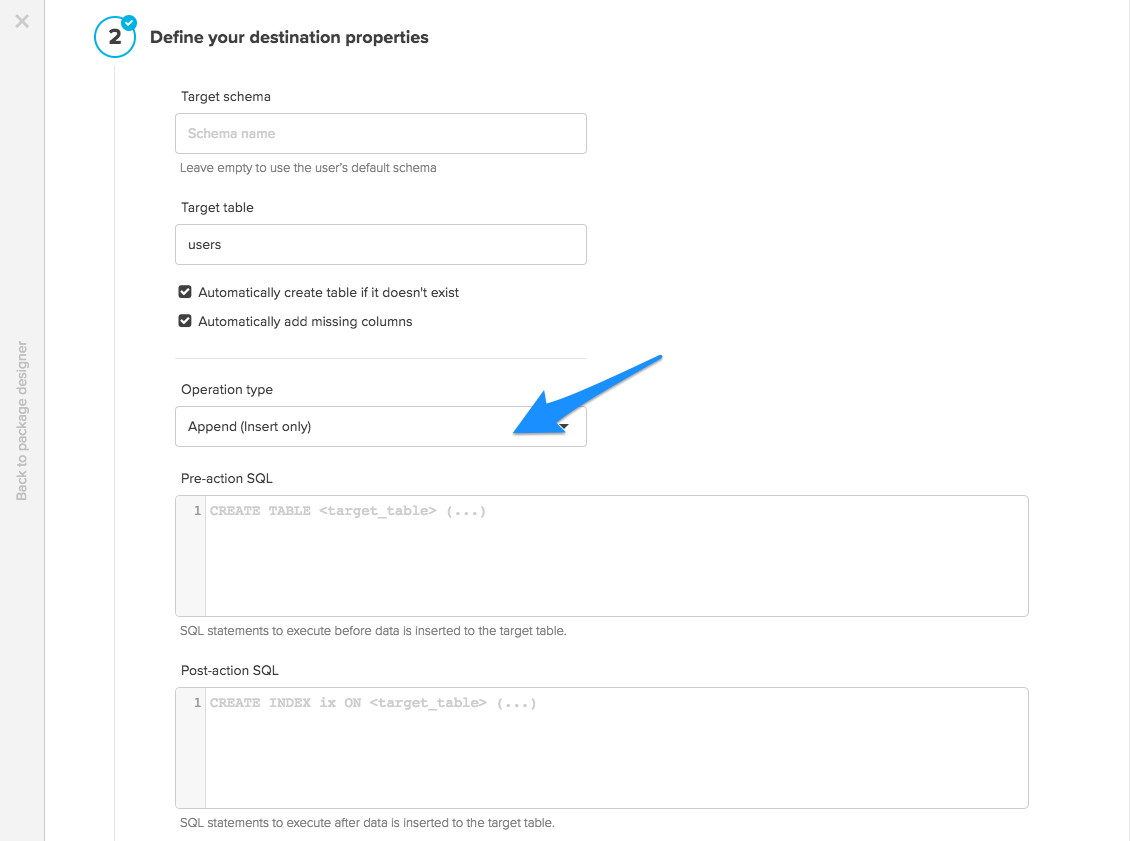The height and width of the screenshot is (841, 1130).
Task: Uncheck "Automatically add missing columns"
Action: pos(185,320)
